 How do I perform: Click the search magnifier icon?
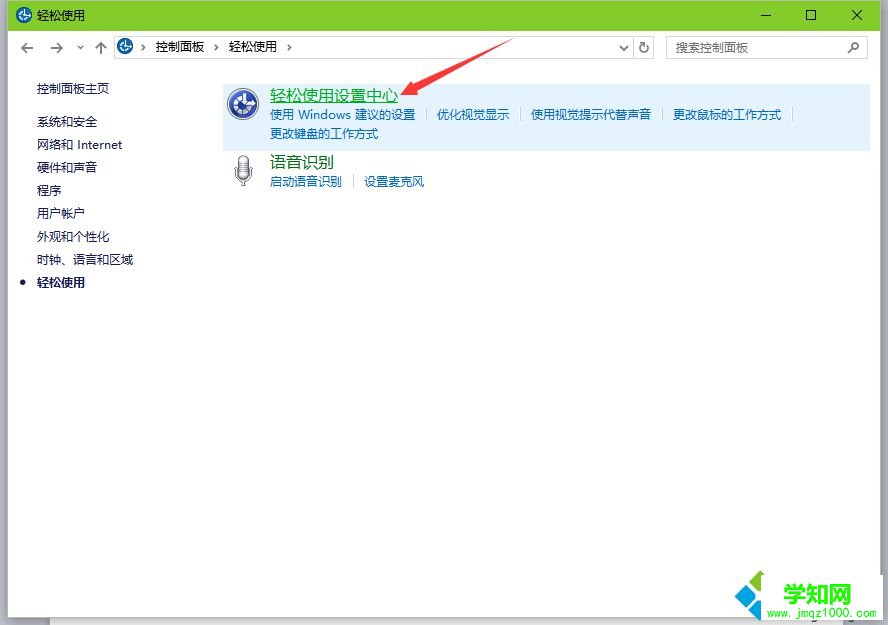(853, 47)
